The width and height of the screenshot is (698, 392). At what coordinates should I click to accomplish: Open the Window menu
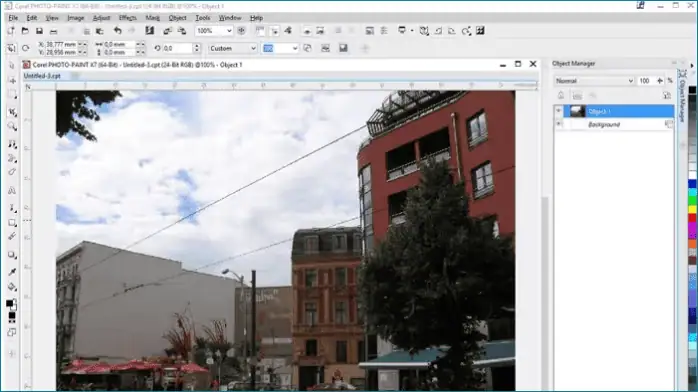(230, 18)
